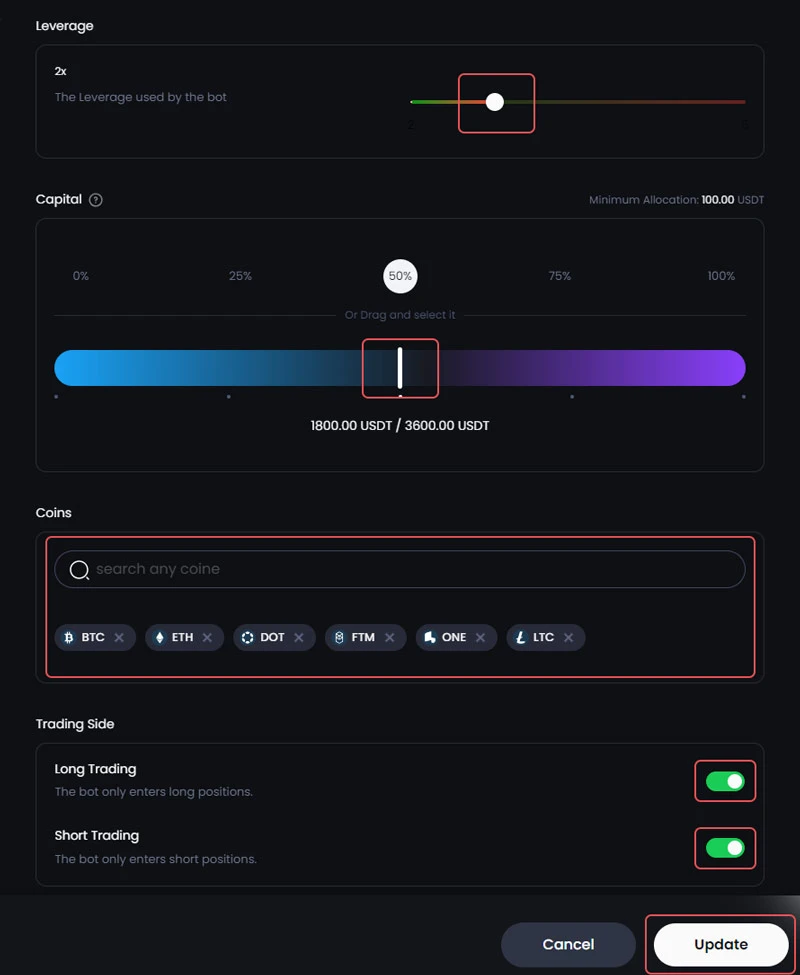Remove DOT from the coins list
The width and height of the screenshot is (800, 975).
[x=300, y=637]
